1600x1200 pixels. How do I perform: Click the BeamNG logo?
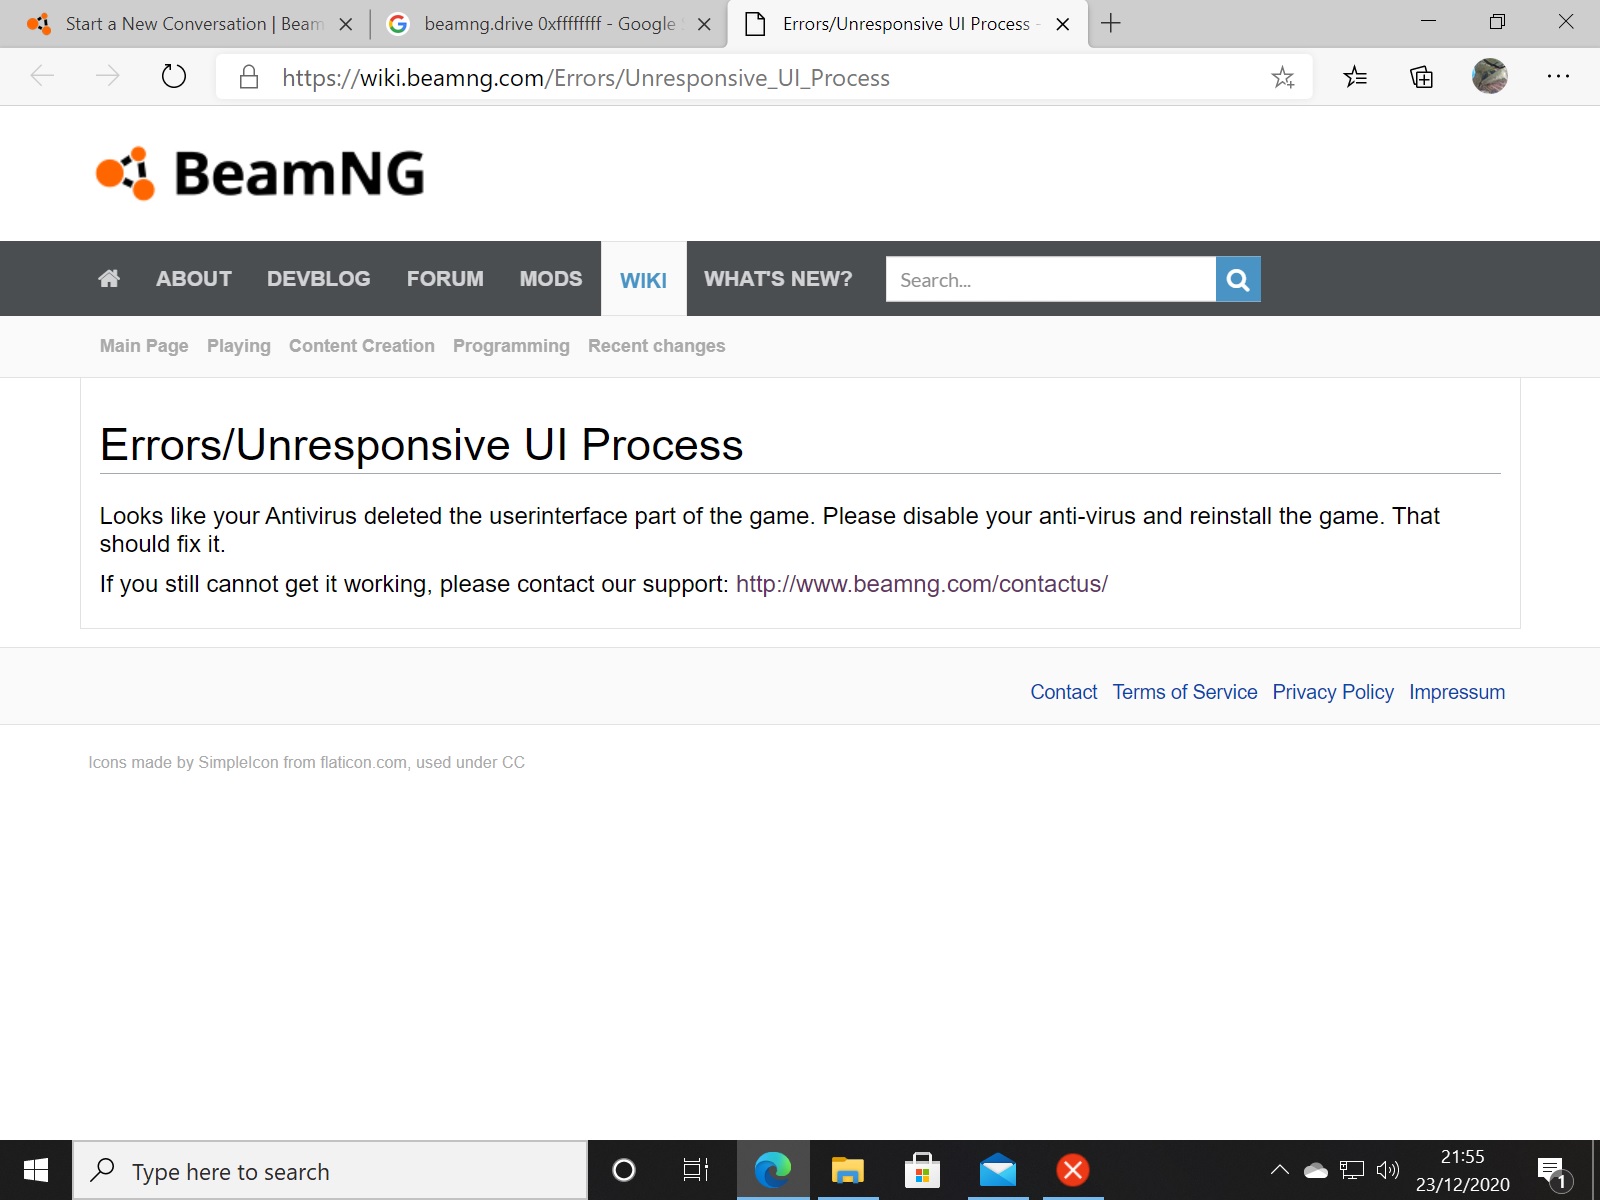click(260, 173)
